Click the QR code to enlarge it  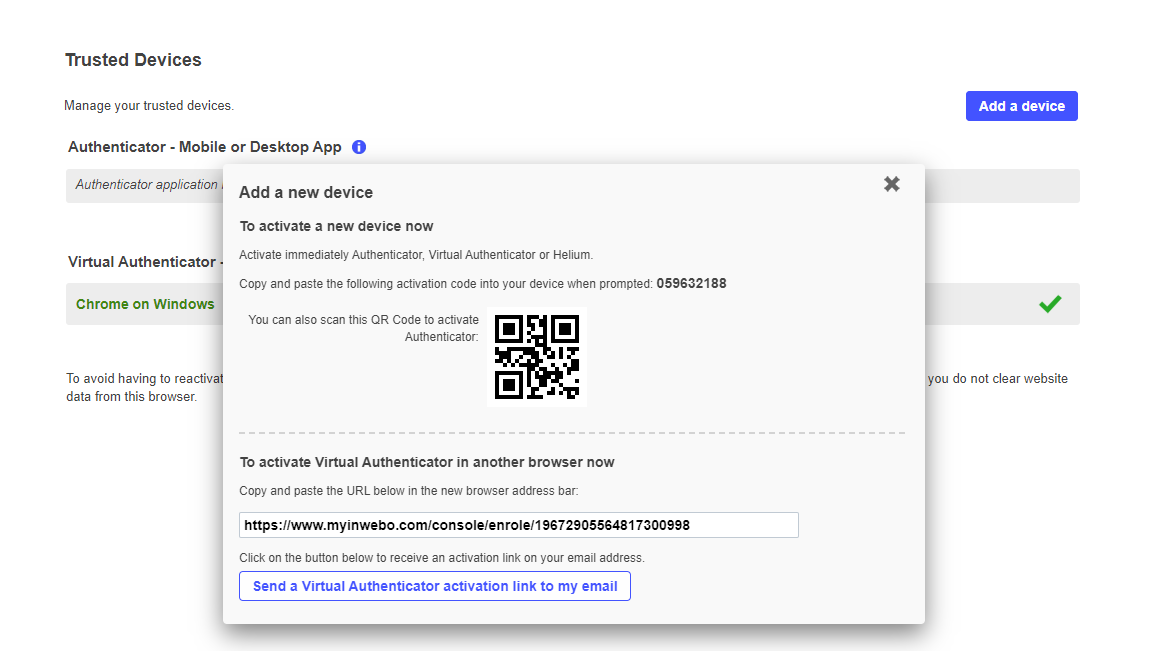(536, 356)
